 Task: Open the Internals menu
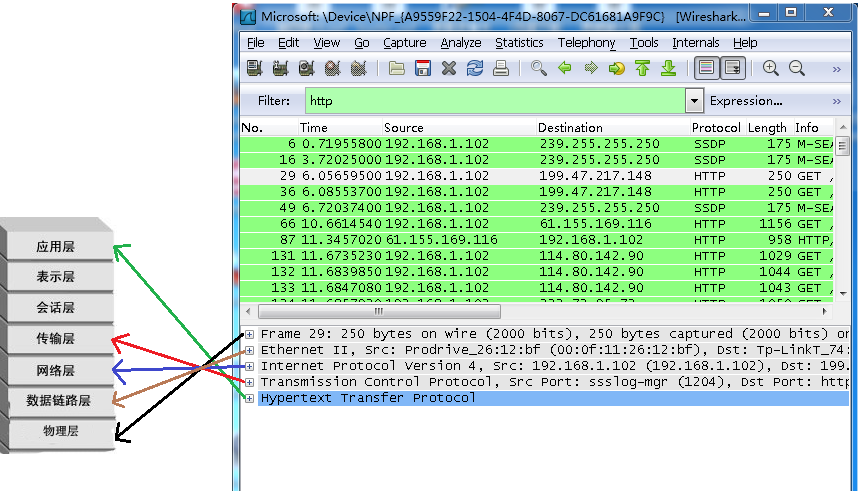(695, 43)
